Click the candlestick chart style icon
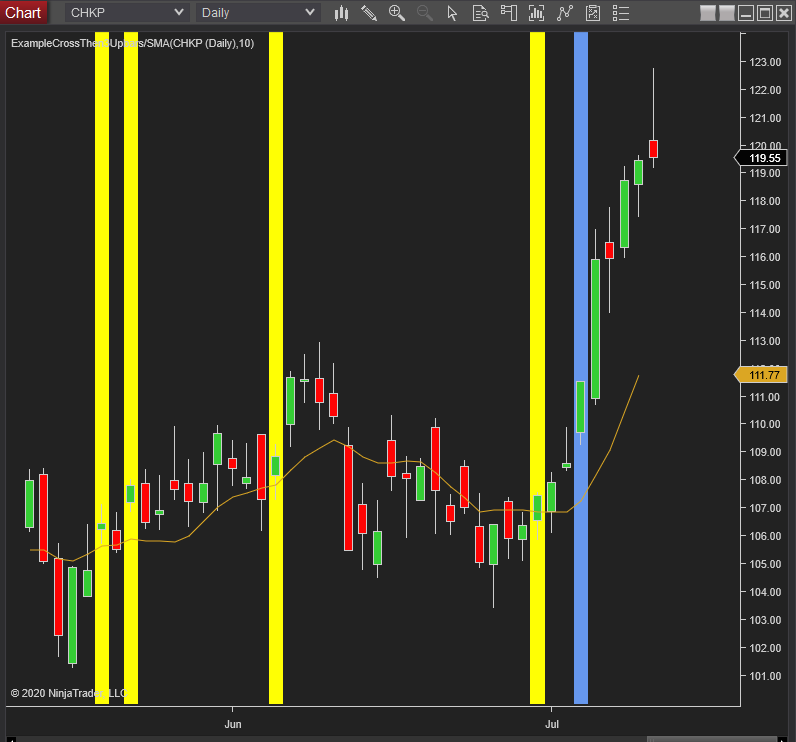796x742 pixels. coord(342,13)
